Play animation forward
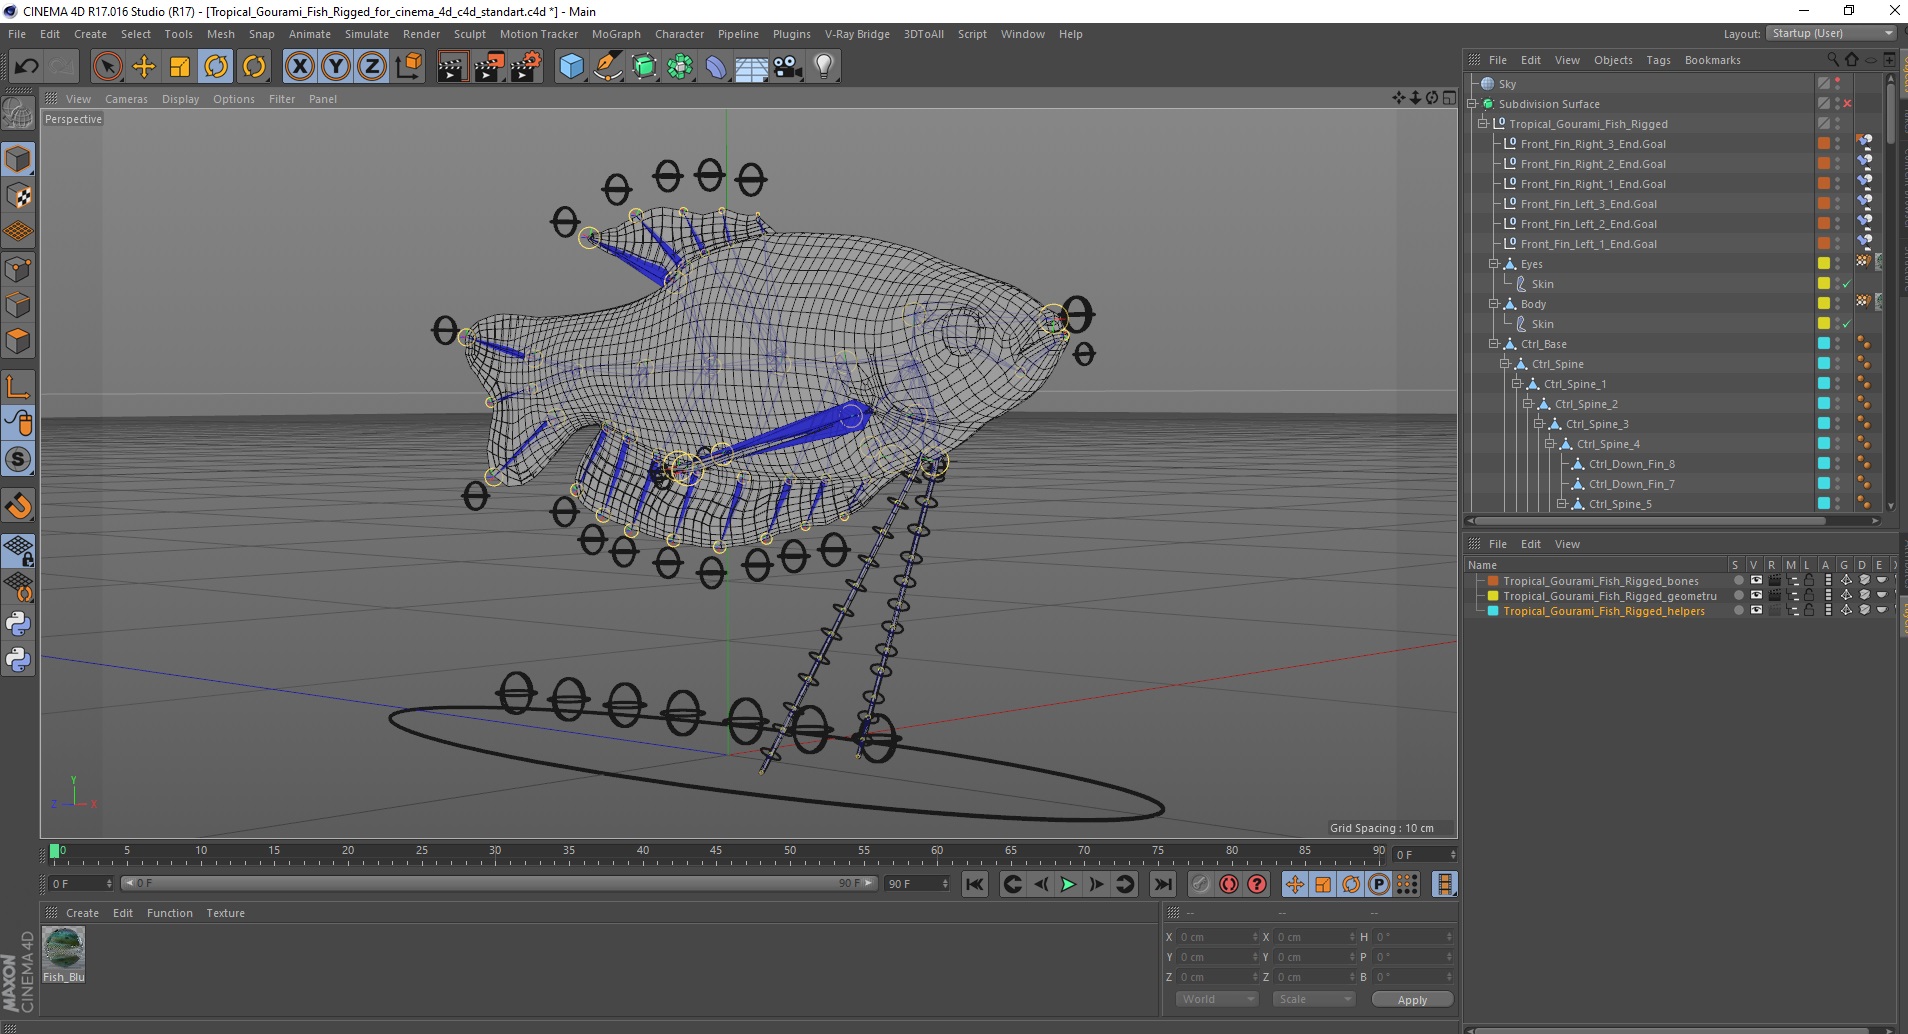Viewport: 1908px width, 1034px height. 1068,884
